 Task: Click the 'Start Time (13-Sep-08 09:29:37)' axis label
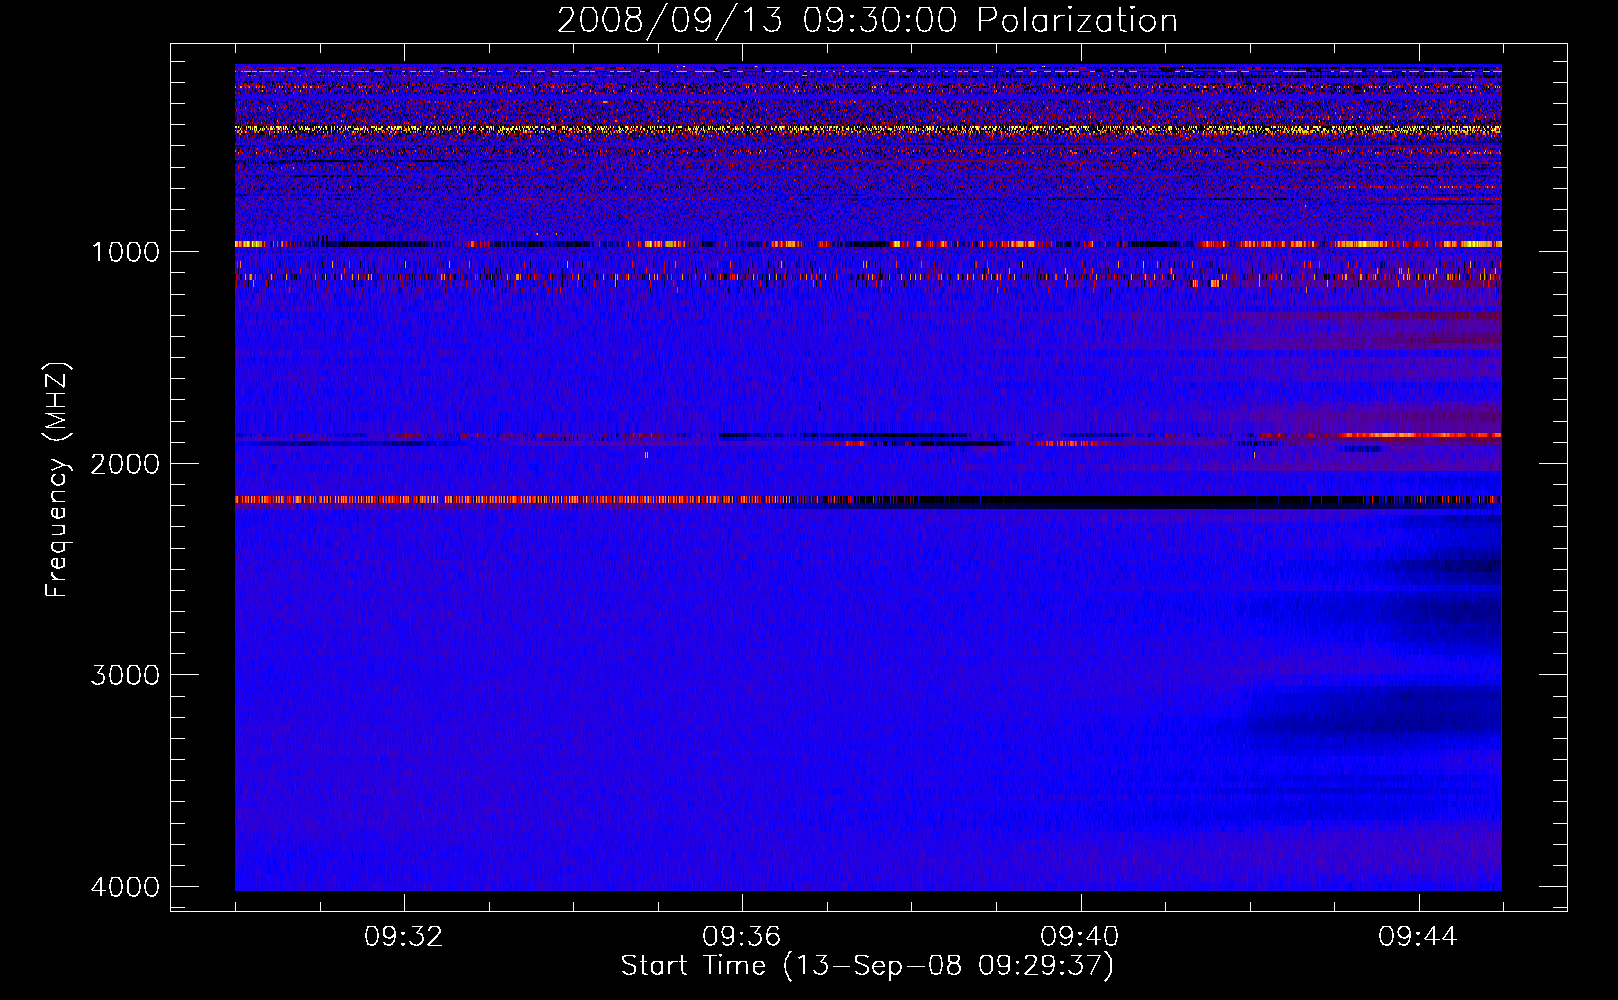(x=867, y=966)
